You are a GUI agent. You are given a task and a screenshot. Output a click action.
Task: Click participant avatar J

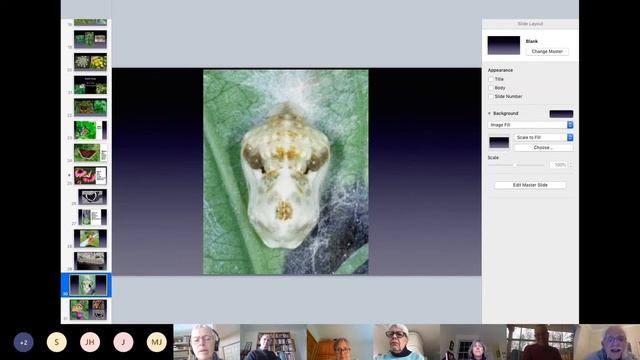pyautogui.click(x=123, y=342)
